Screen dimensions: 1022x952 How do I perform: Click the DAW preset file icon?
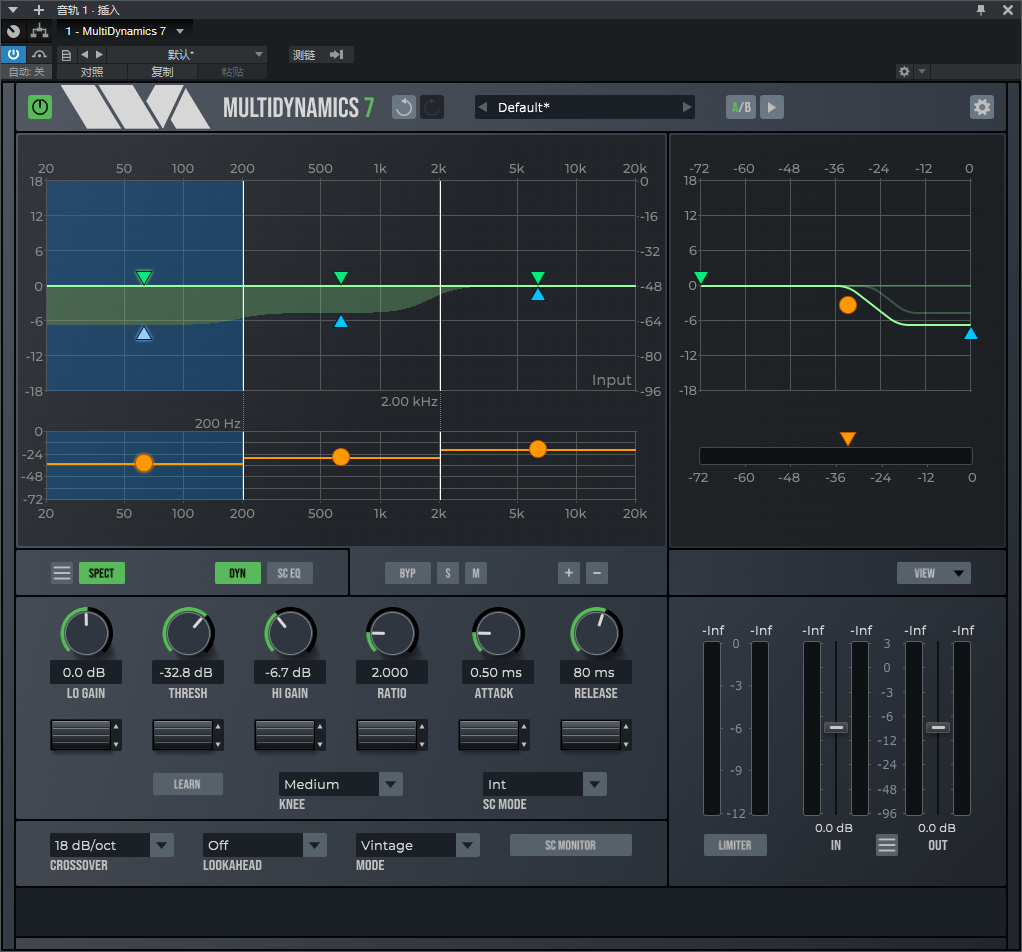click(66, 55)
